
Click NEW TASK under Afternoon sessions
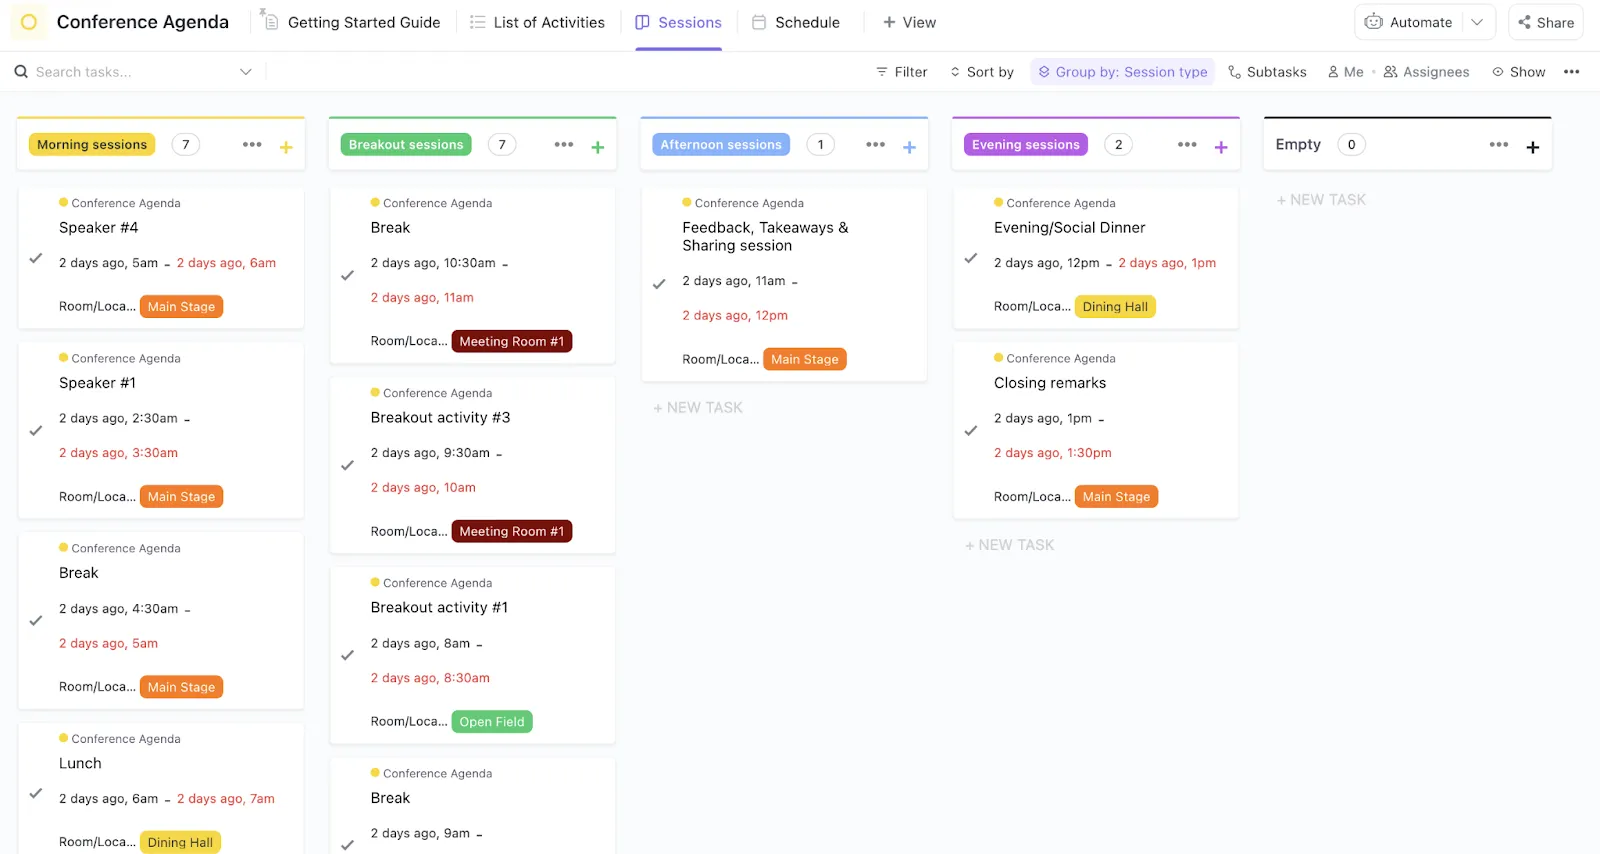click(x=698, y=408)
